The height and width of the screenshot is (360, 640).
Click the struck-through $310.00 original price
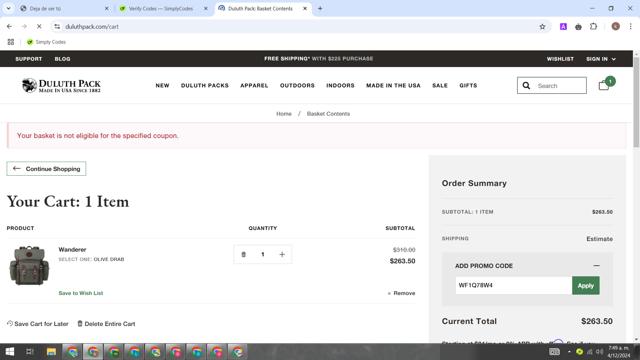404,250
